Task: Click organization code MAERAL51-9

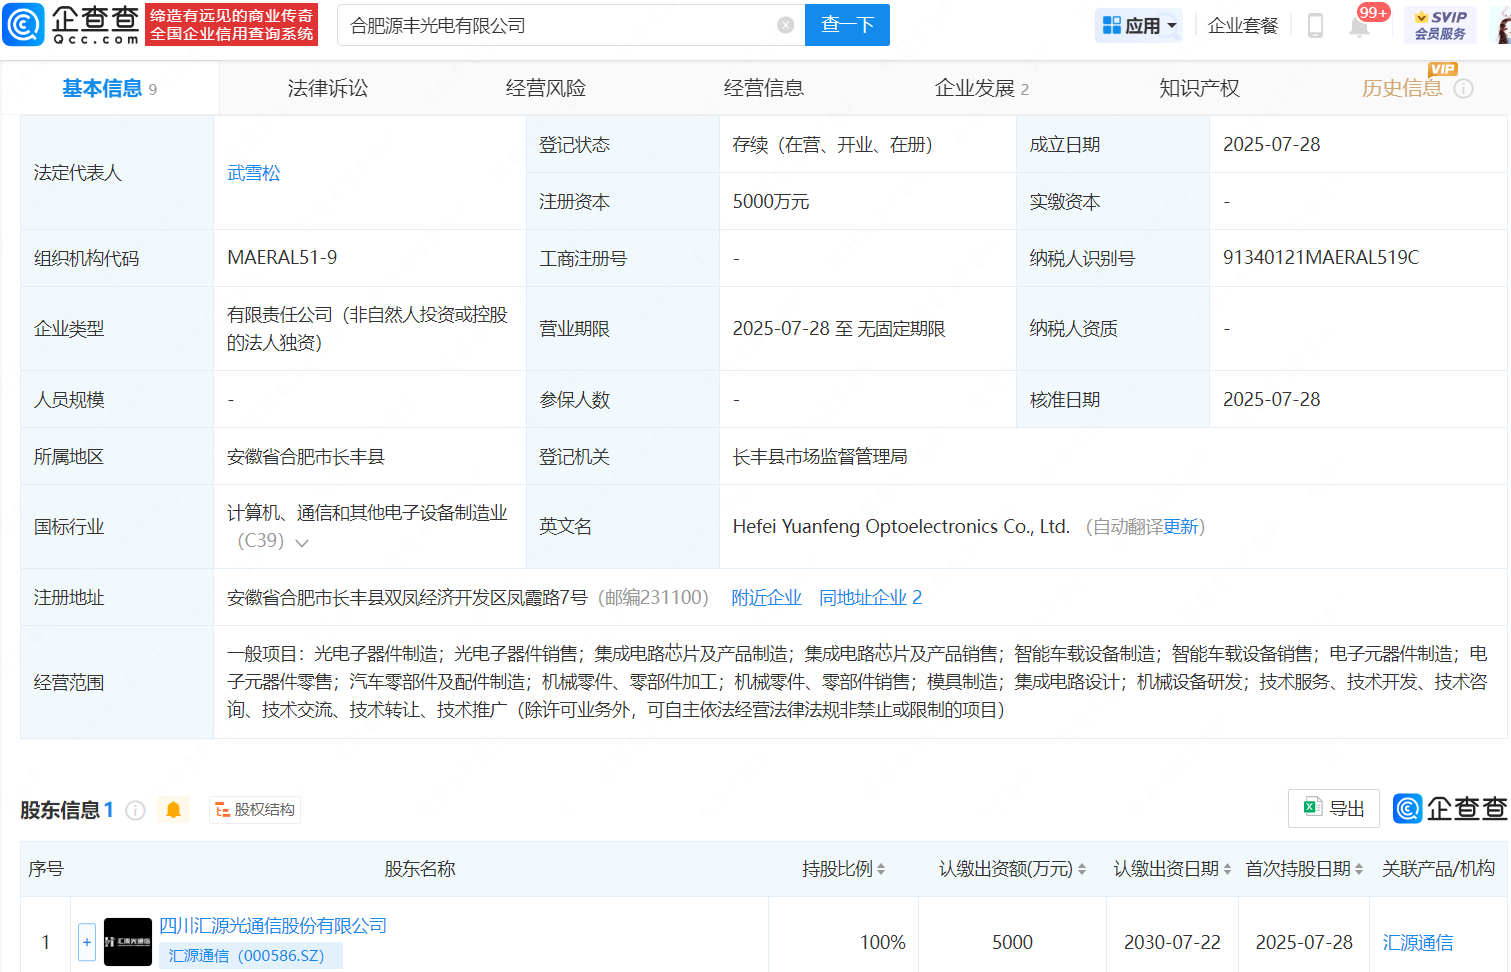Action: (x=282, y=258)
